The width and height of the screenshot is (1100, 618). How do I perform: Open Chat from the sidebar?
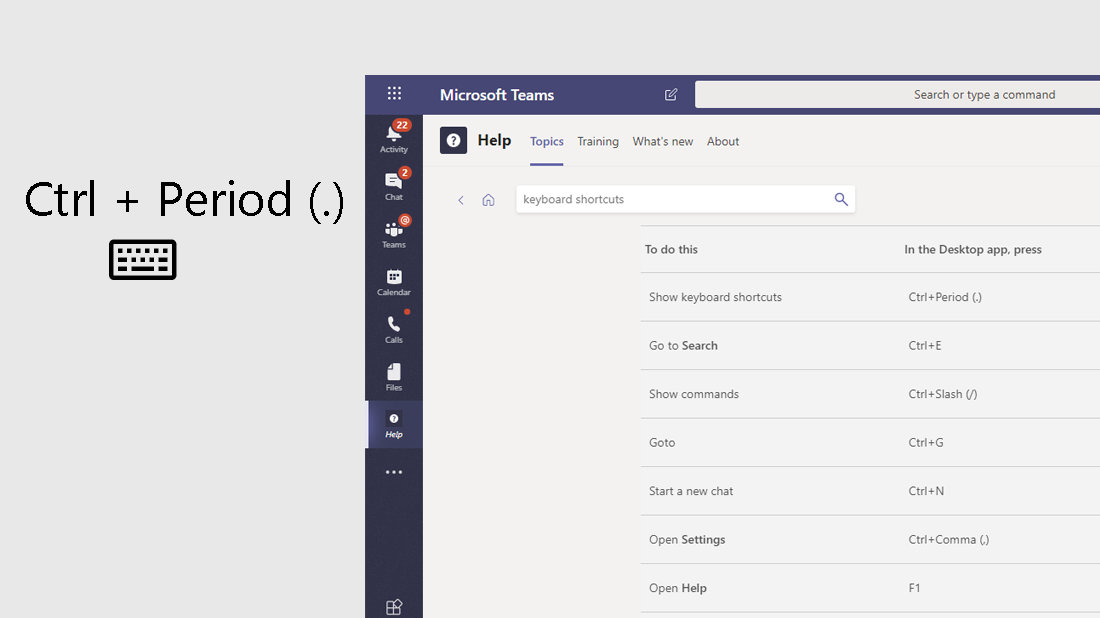[394, 185]
